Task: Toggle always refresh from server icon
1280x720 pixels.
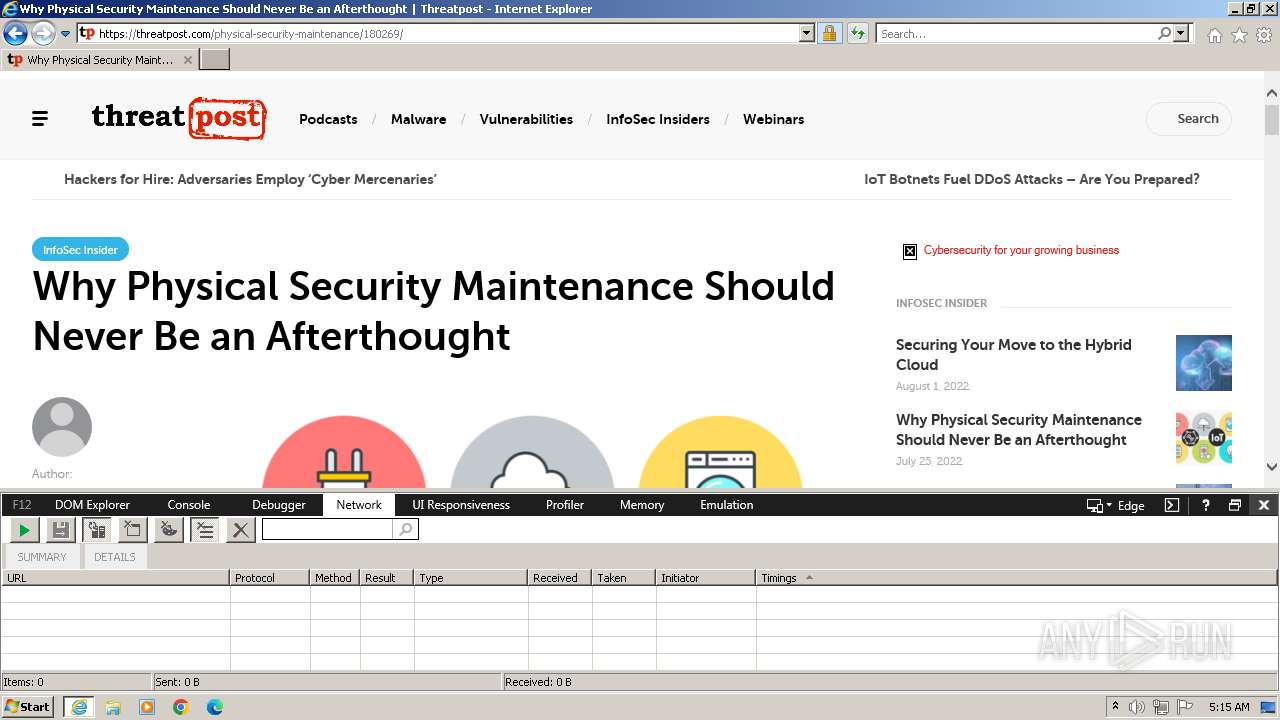Action: (x=97, y=529)
